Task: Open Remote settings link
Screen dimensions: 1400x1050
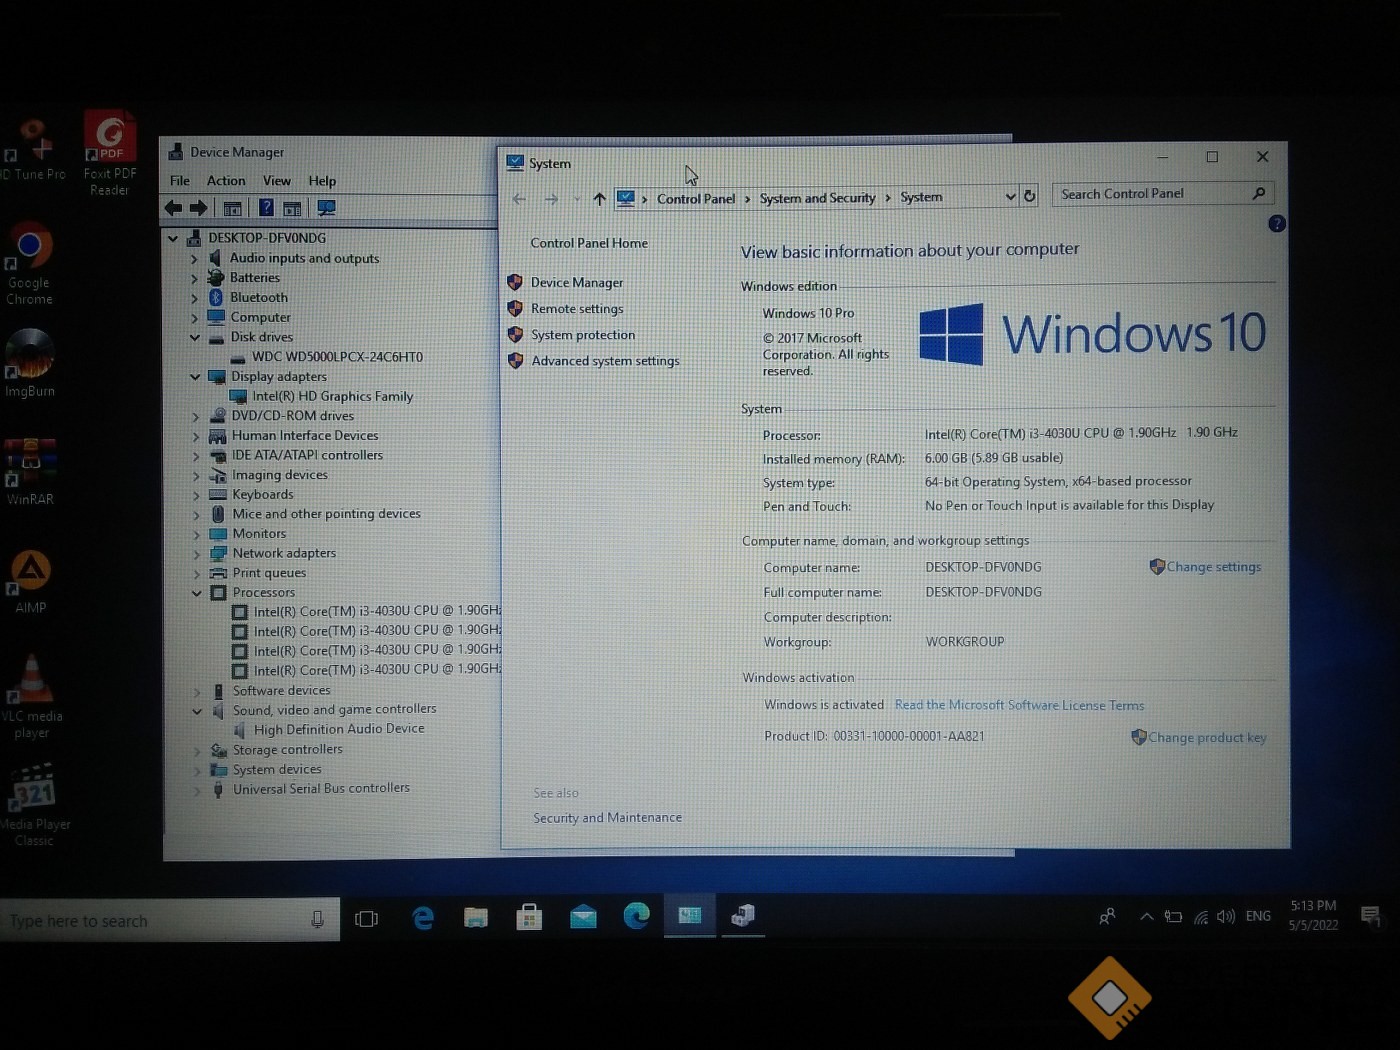Action: coord(577,309)
